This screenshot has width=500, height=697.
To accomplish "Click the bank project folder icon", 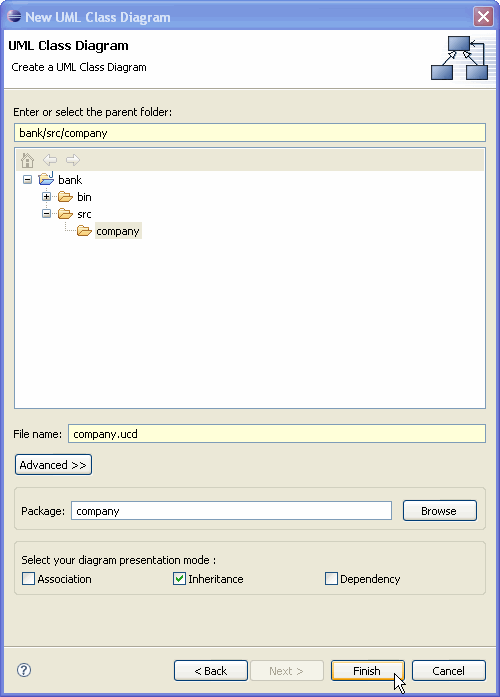I will coord(46,179).
